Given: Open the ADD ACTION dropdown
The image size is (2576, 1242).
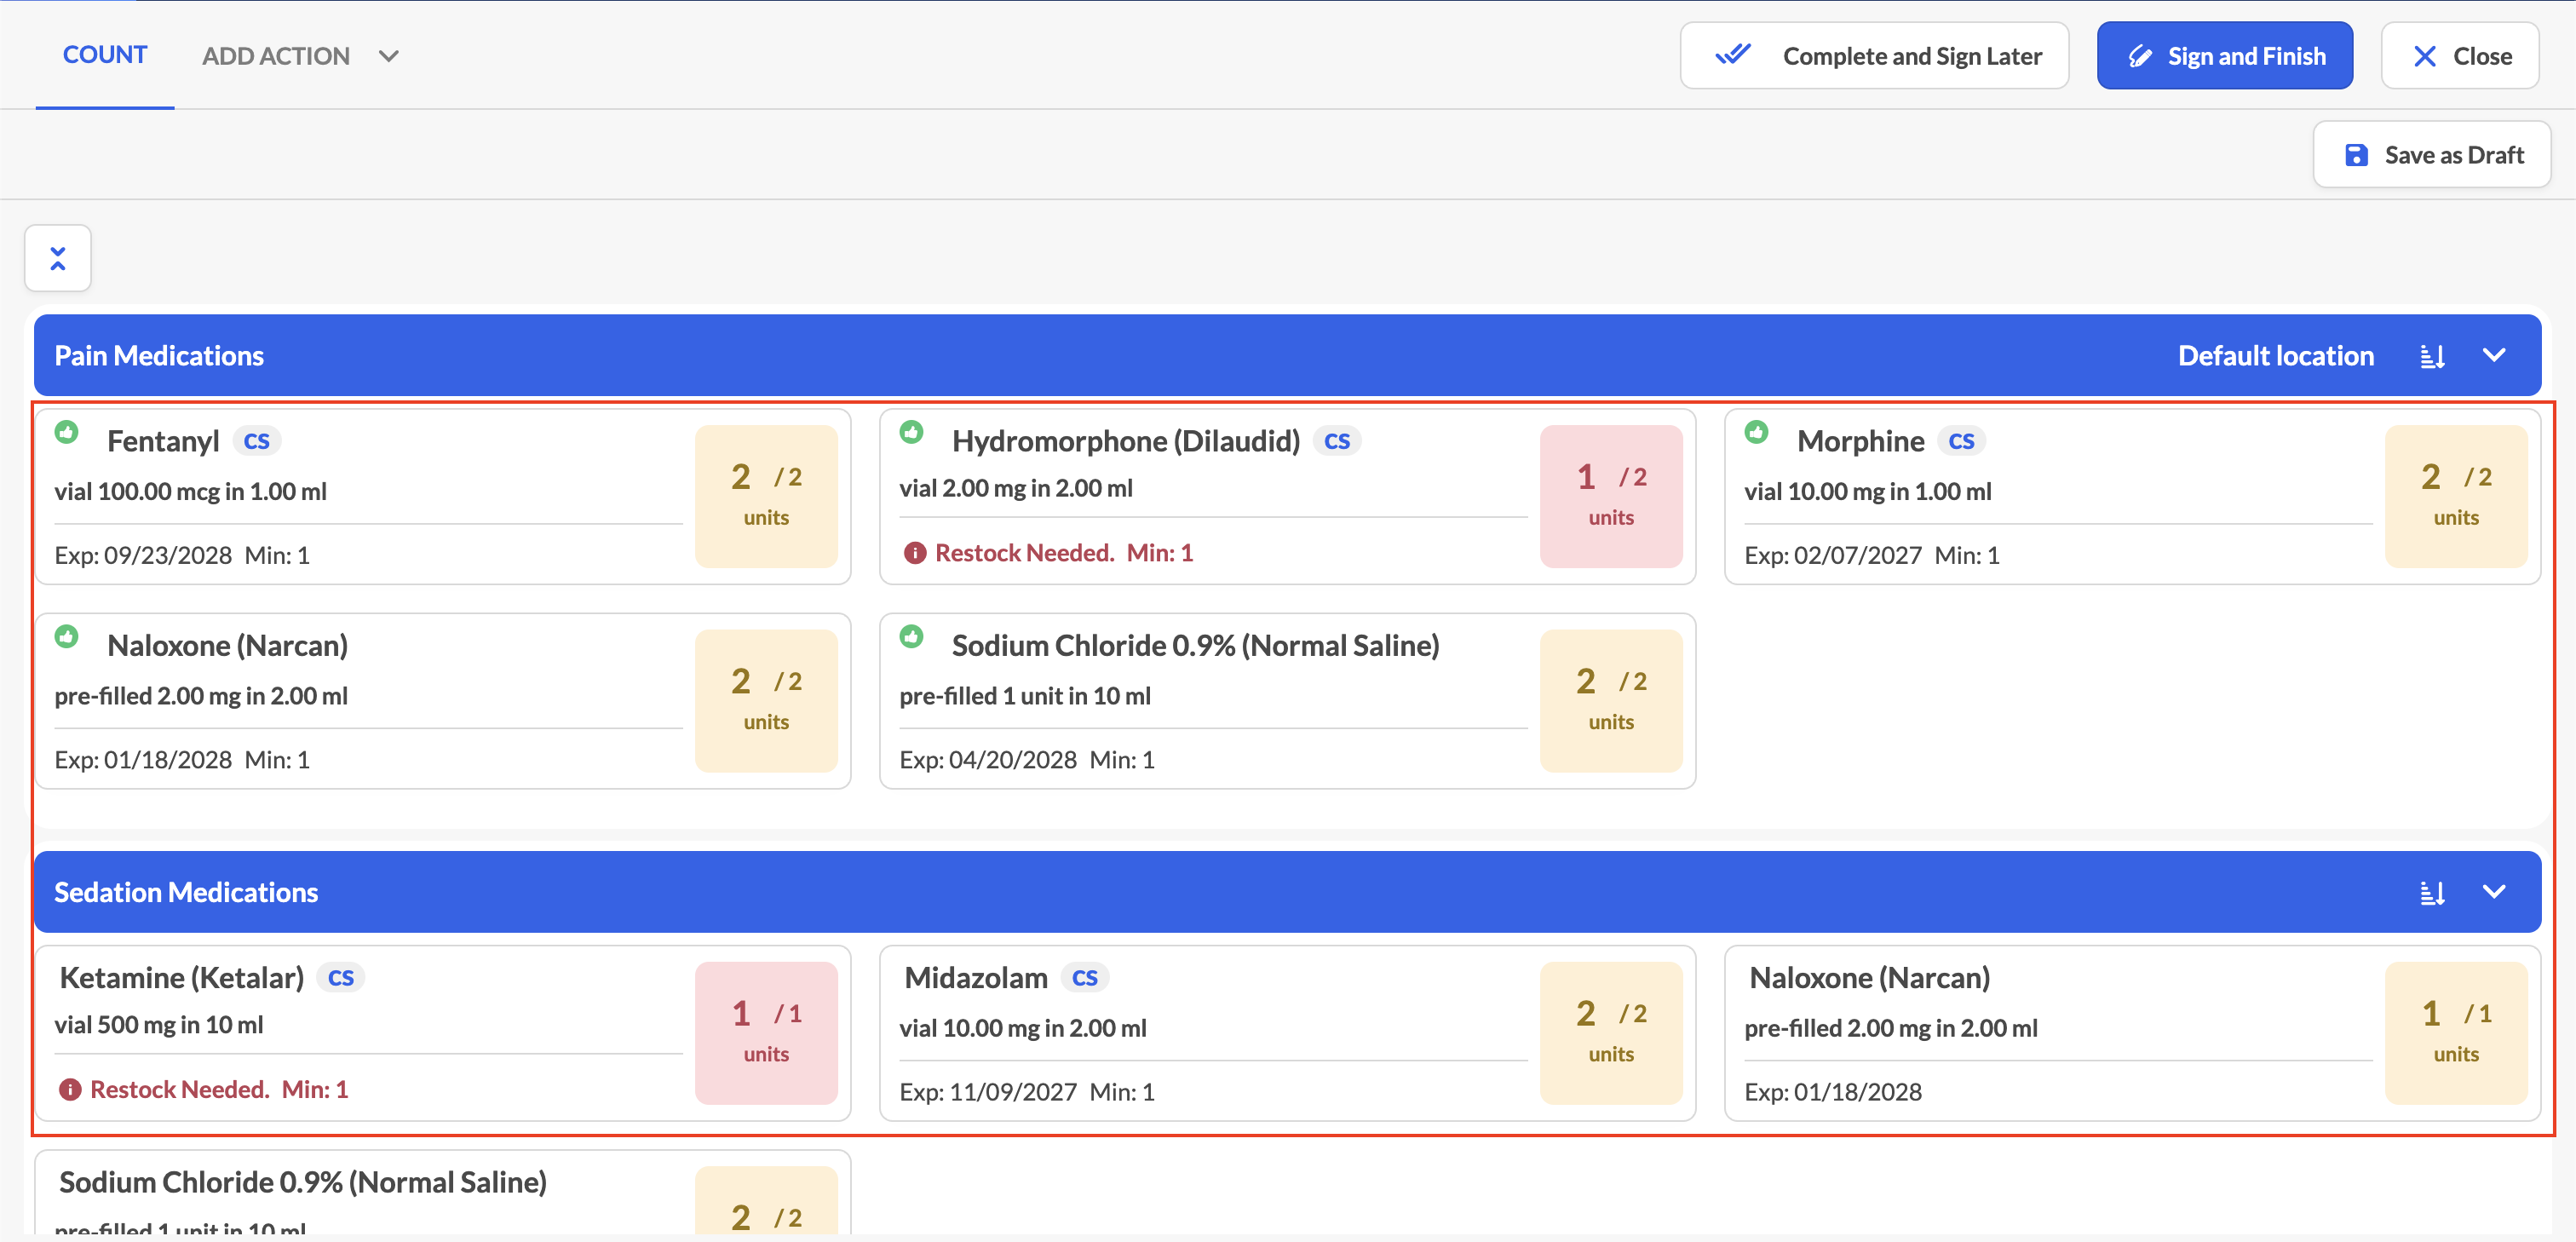Looking at the screenshot, I should (300, 56).
